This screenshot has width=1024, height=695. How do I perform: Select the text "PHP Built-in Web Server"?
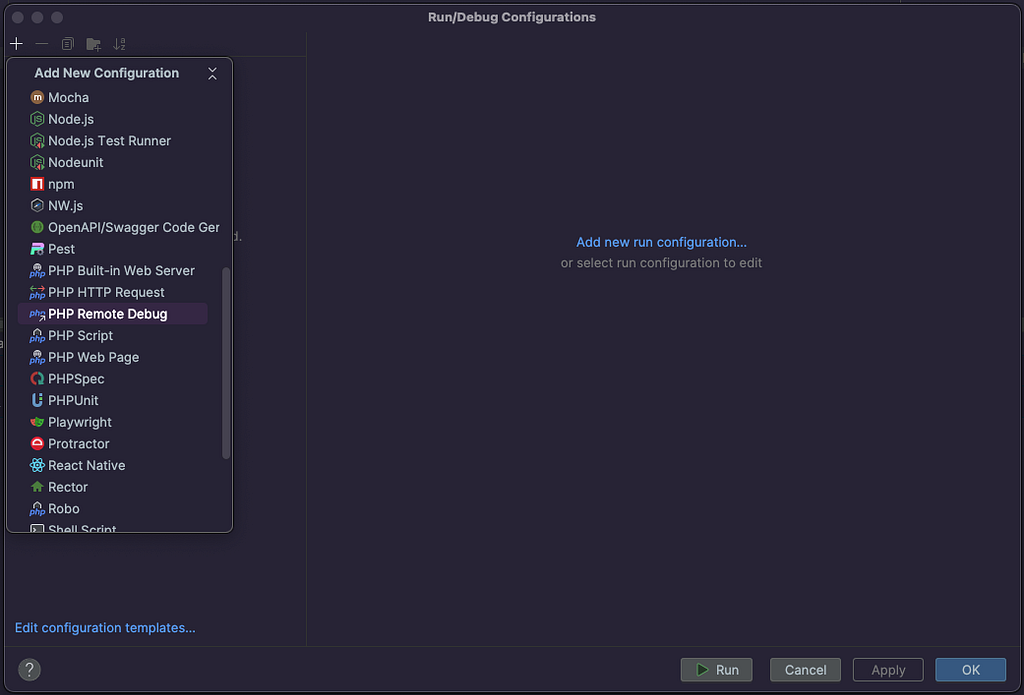pos(121,270)
